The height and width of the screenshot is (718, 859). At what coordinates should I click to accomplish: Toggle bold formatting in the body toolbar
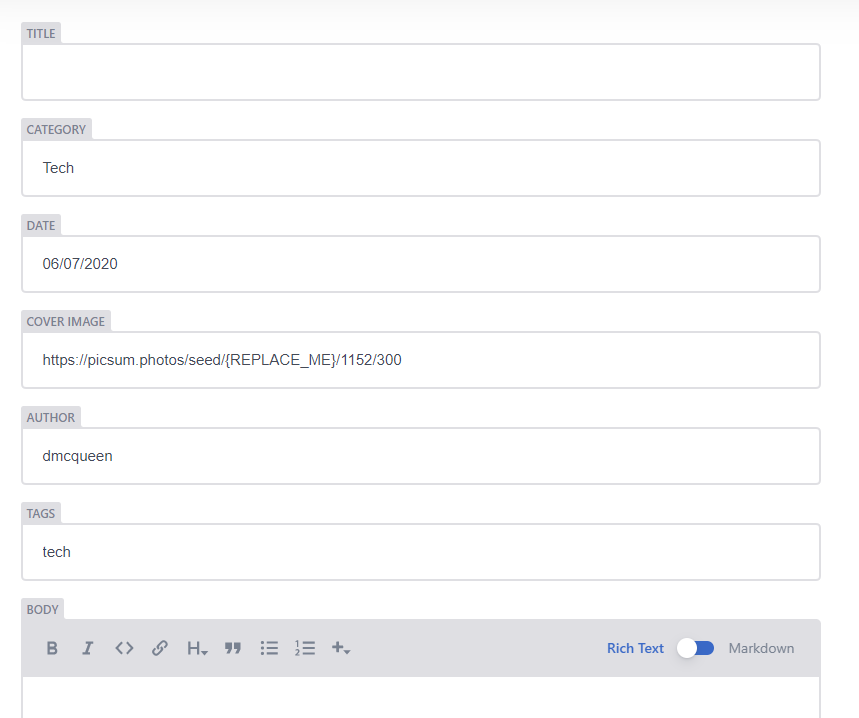[51, 648]
